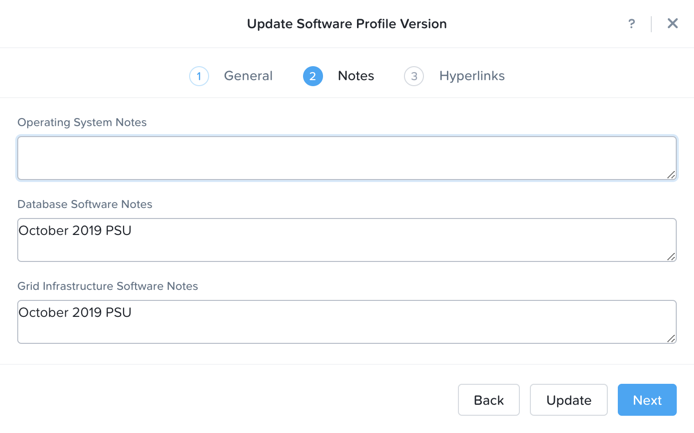Viewport: 694px width, 433px height.
Task: Click inside the Database Software Notes text area
Action: coord(347,240)
